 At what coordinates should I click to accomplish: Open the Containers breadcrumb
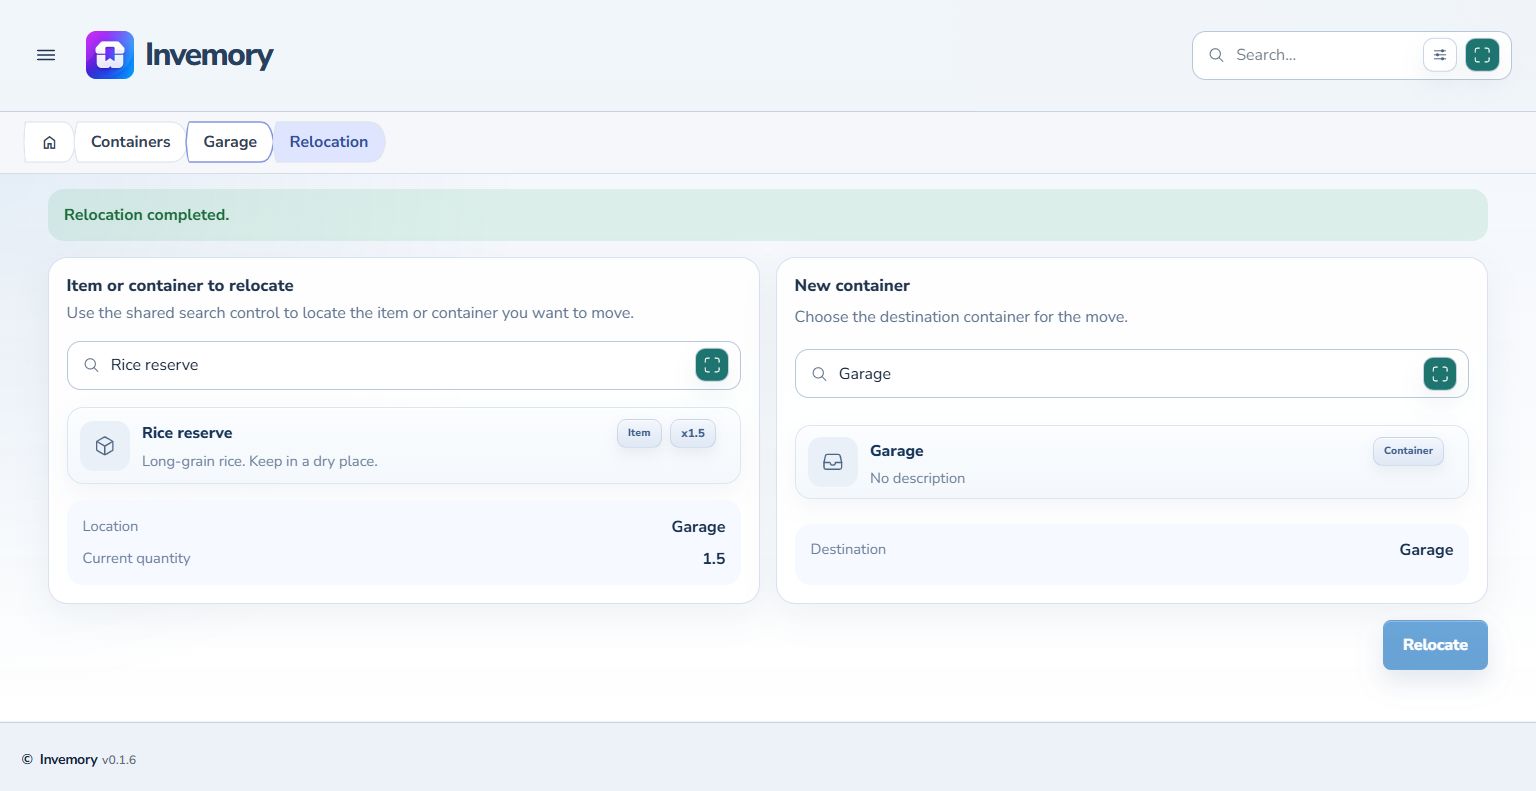tap(130, 142)
